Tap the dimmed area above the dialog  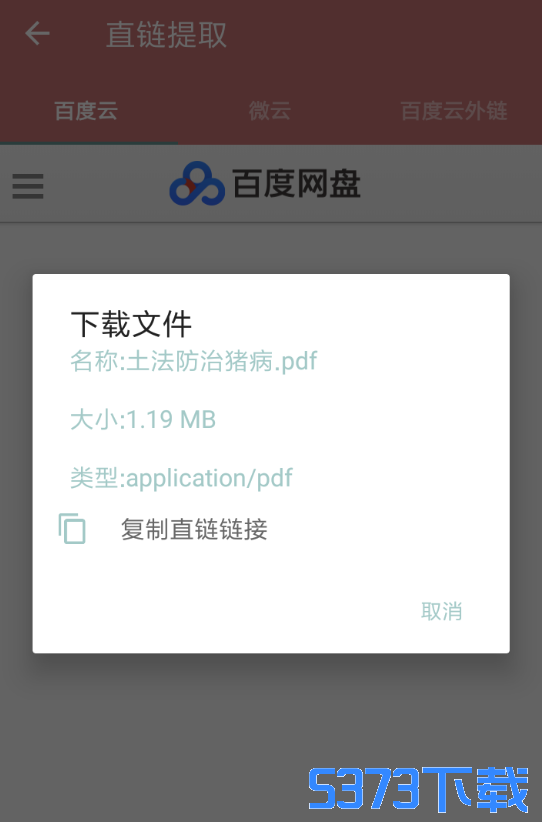point(271,248)
